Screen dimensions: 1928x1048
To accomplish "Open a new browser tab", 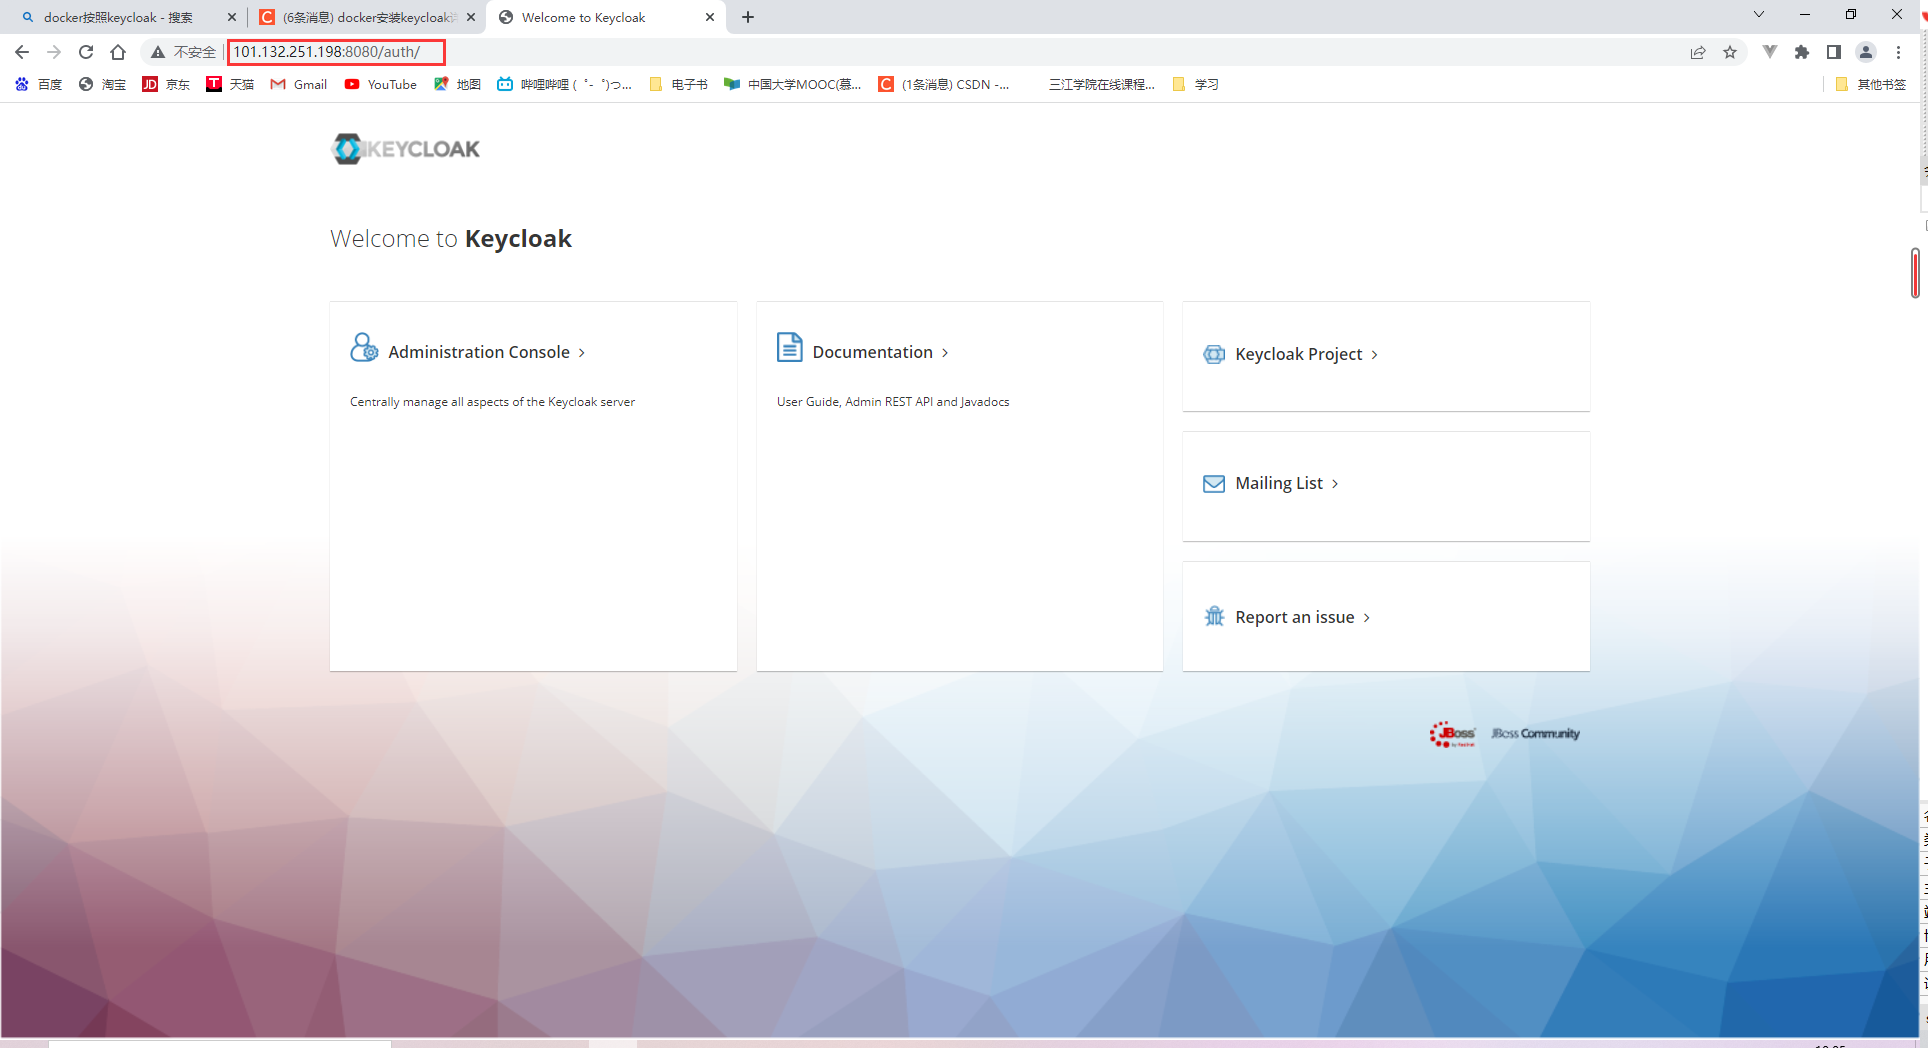I will [748, 17].
